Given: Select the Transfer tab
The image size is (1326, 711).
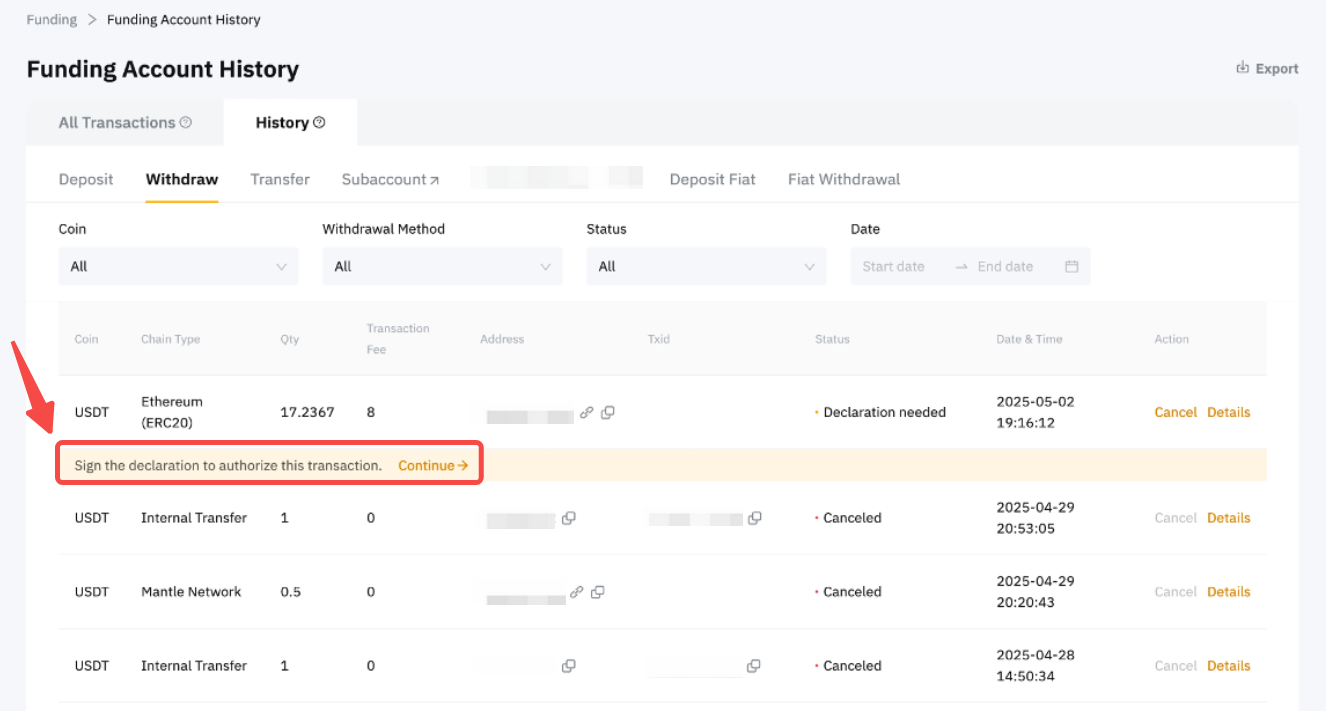Looking at the screenshot, I should (280, 179).
